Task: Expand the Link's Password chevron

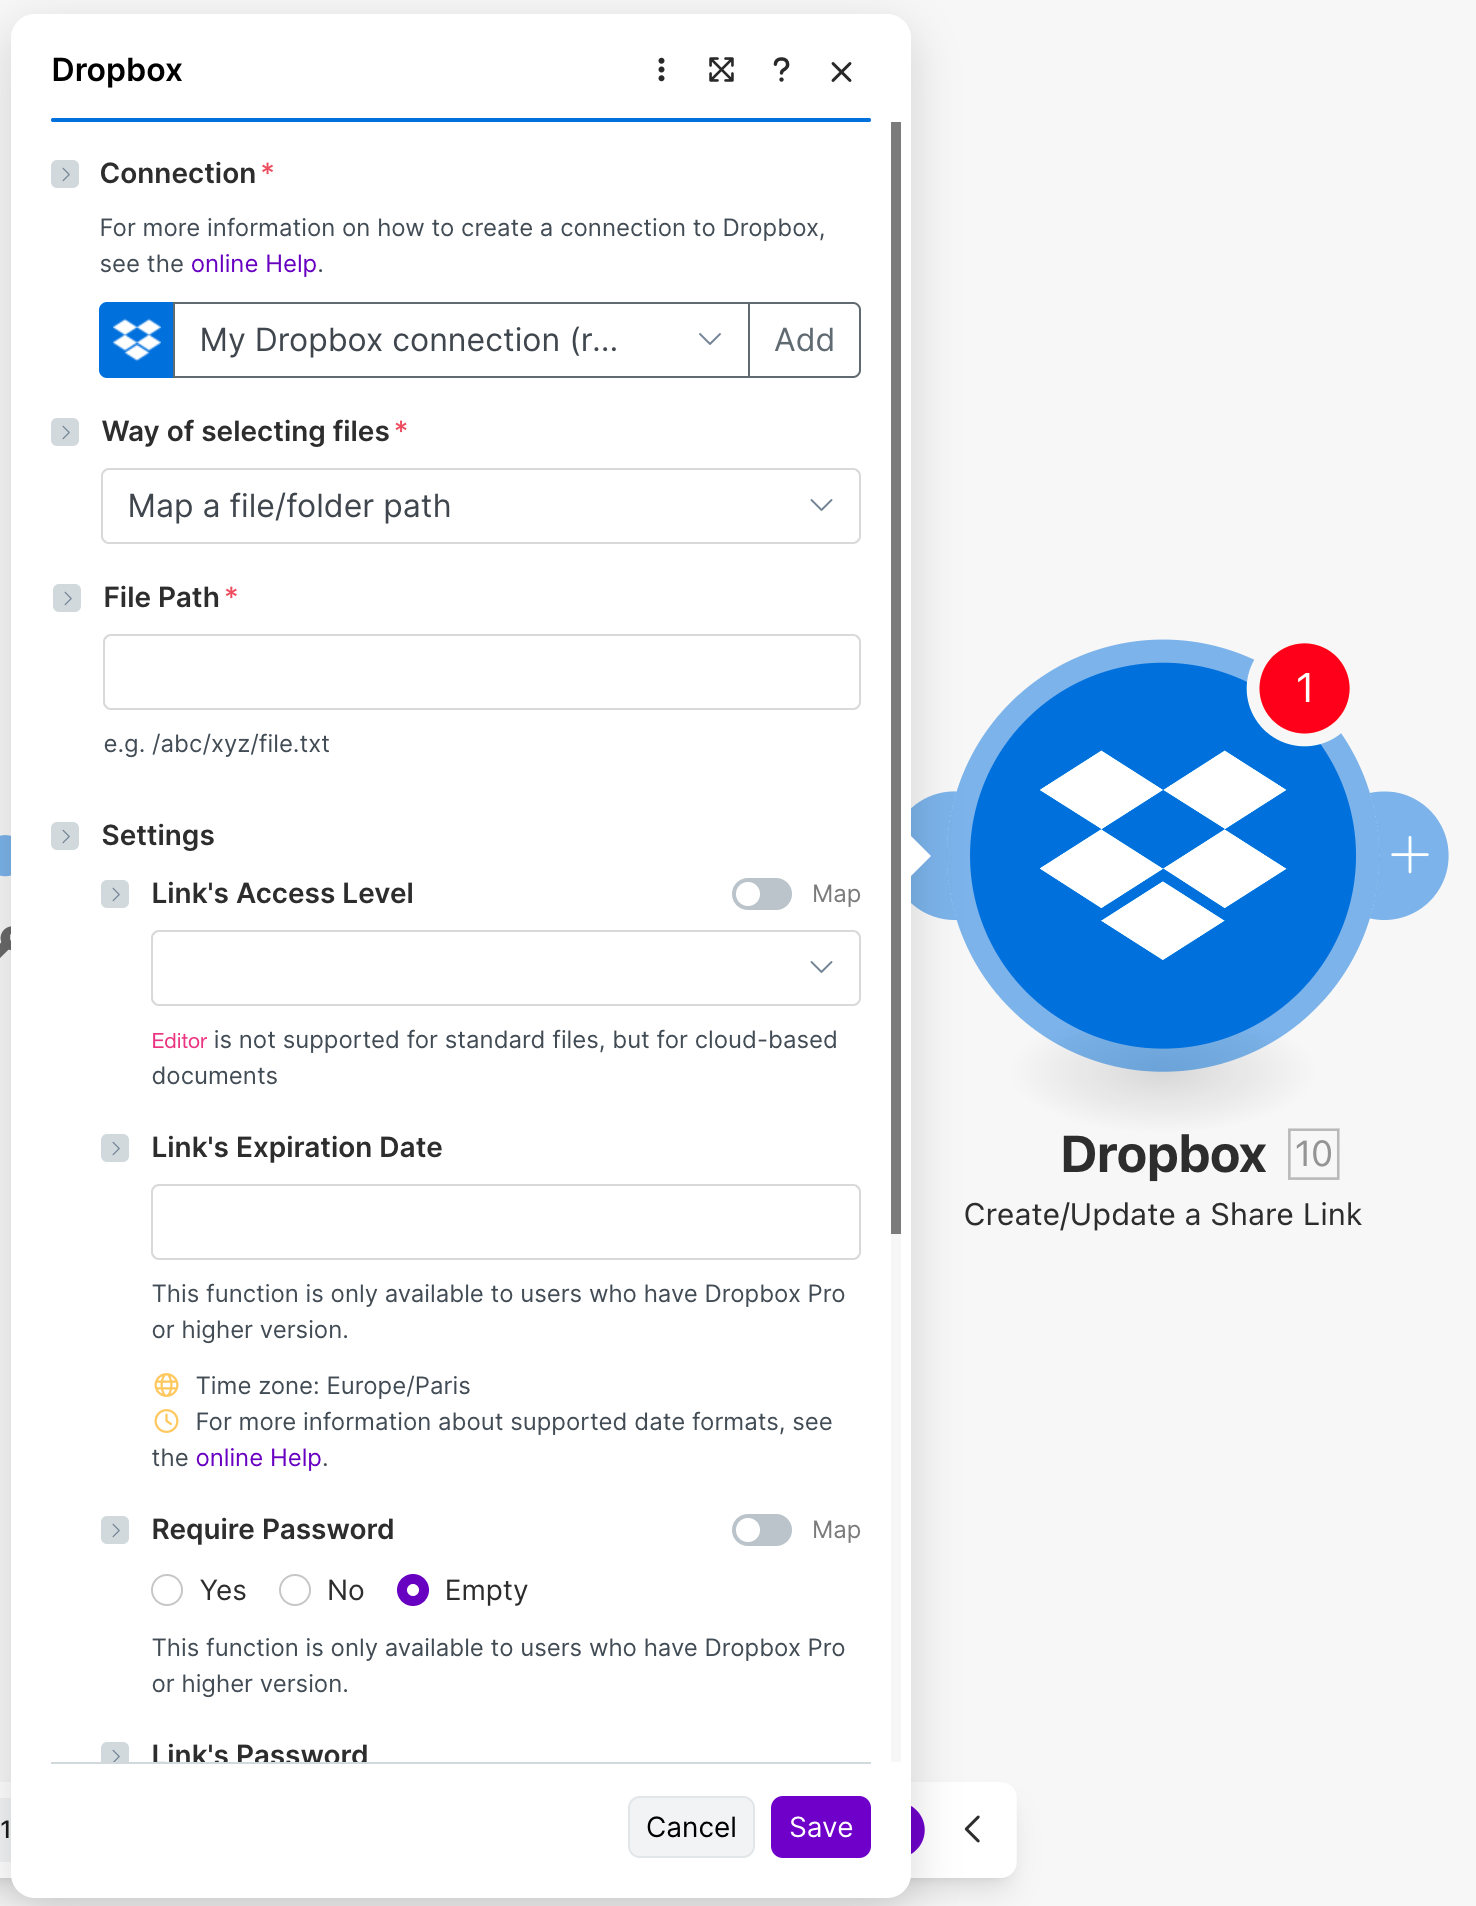Action: [115, 1753]
